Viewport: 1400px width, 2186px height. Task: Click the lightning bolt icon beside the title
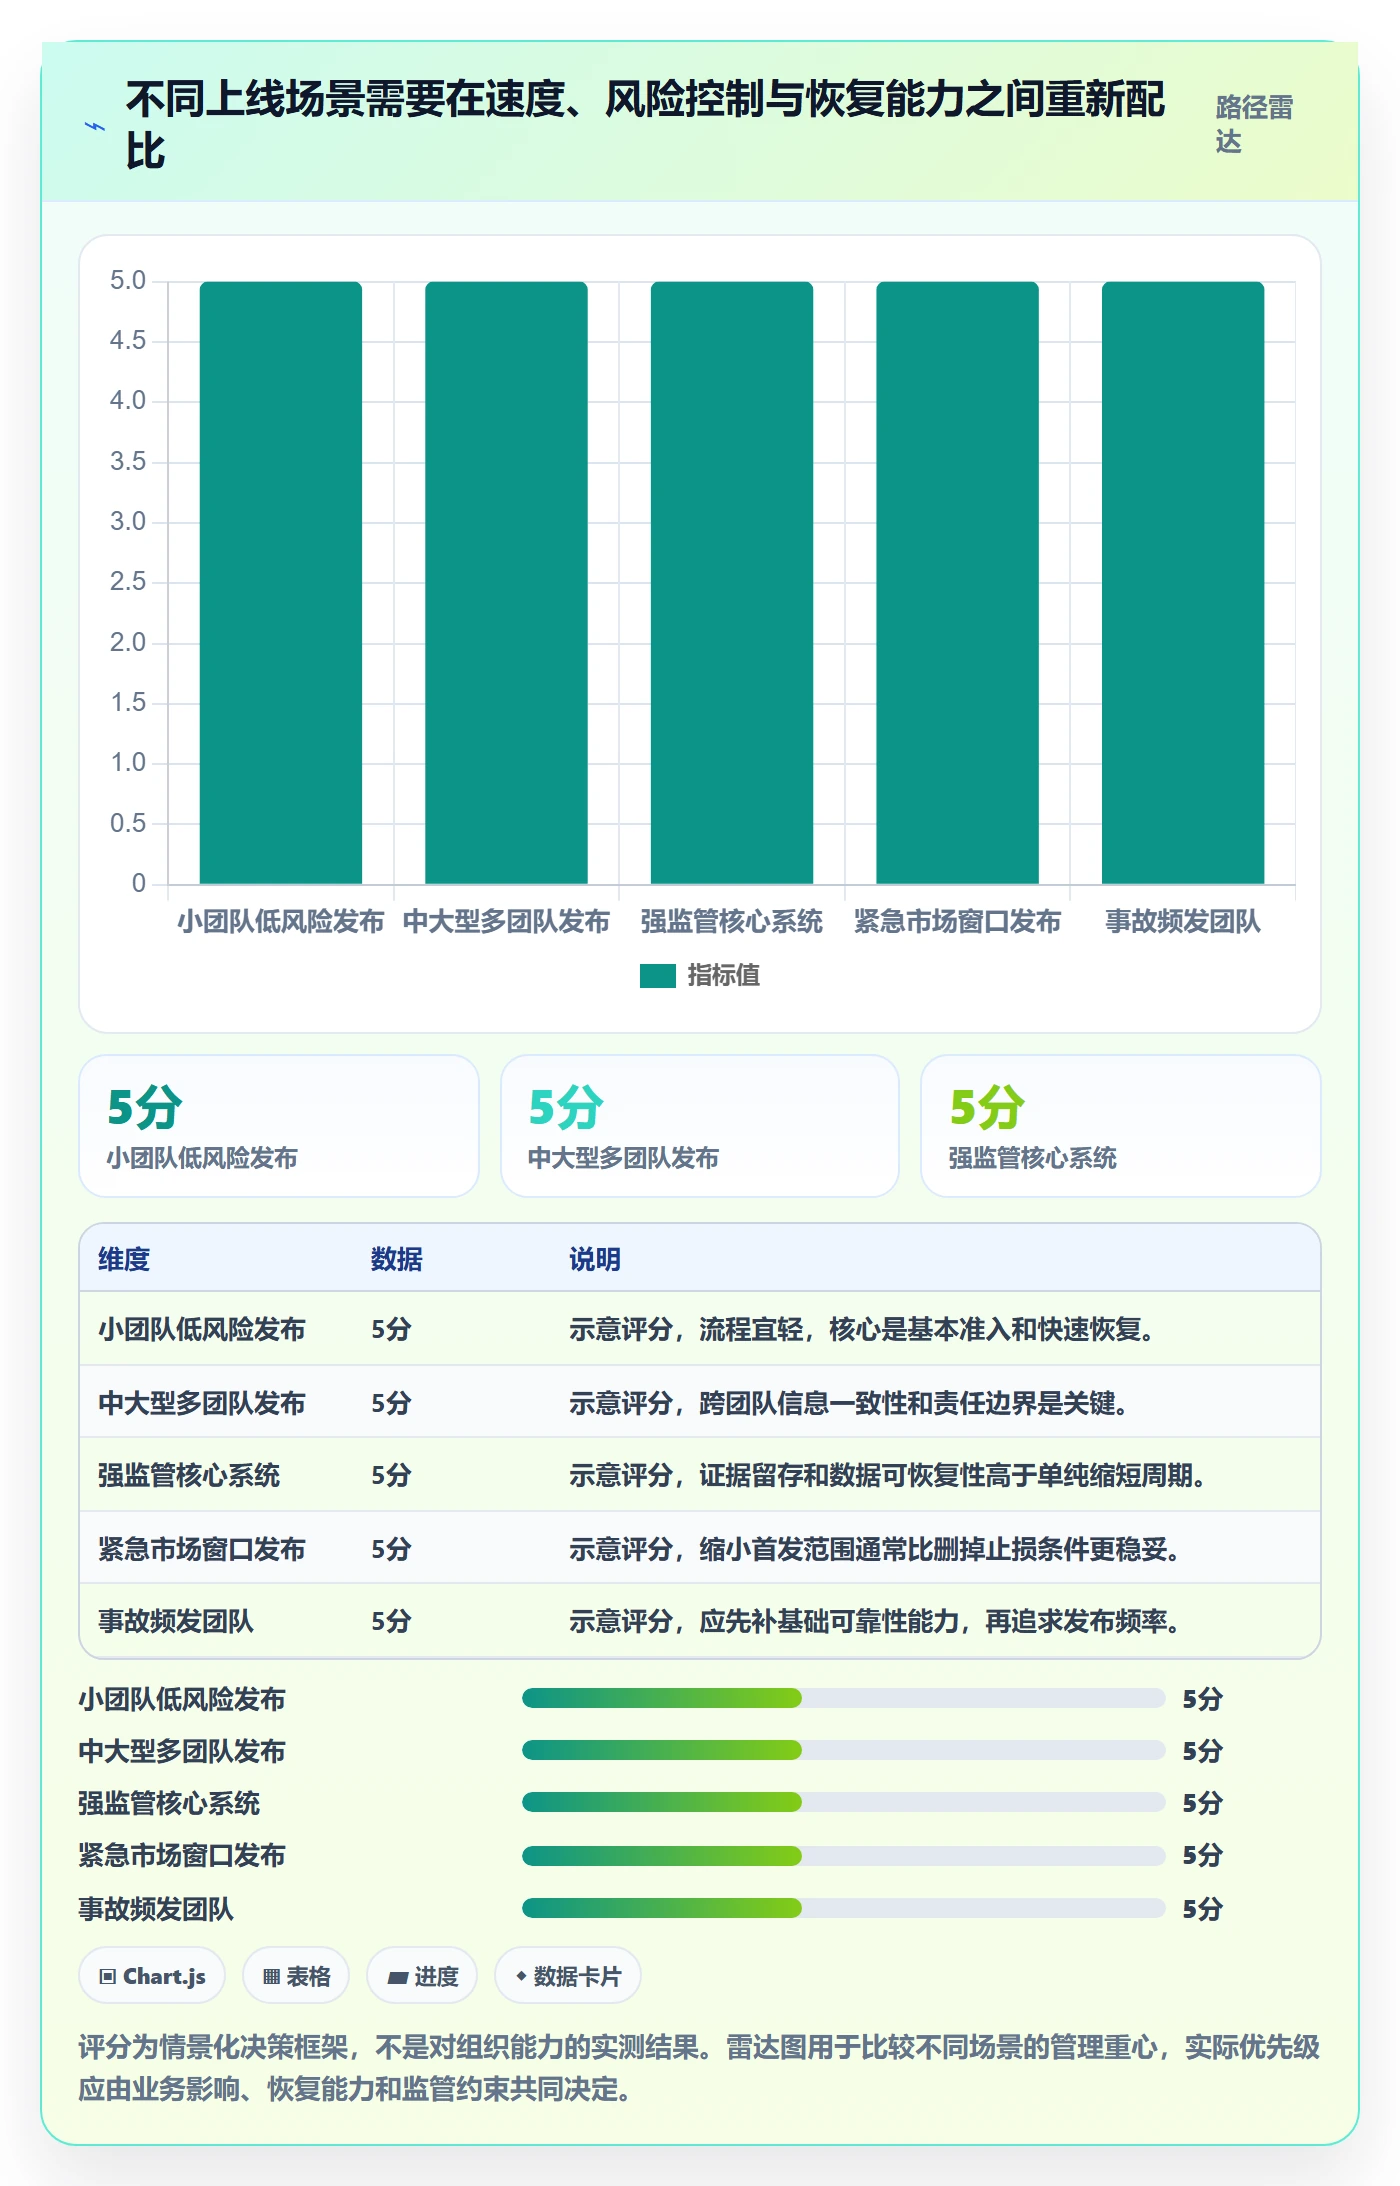pyautogui.click(x=95, y=127)
